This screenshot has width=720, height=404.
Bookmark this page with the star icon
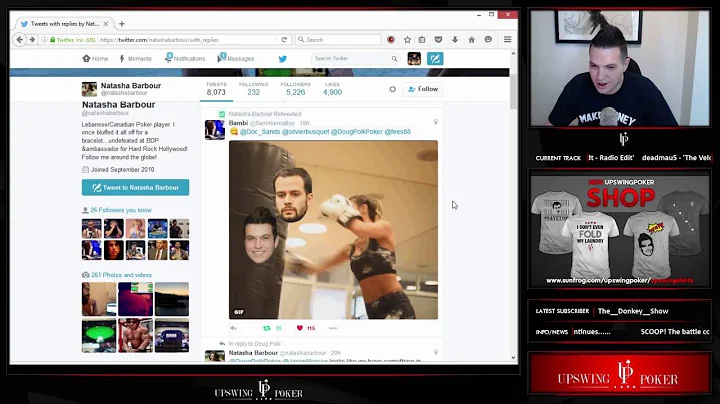407,40
